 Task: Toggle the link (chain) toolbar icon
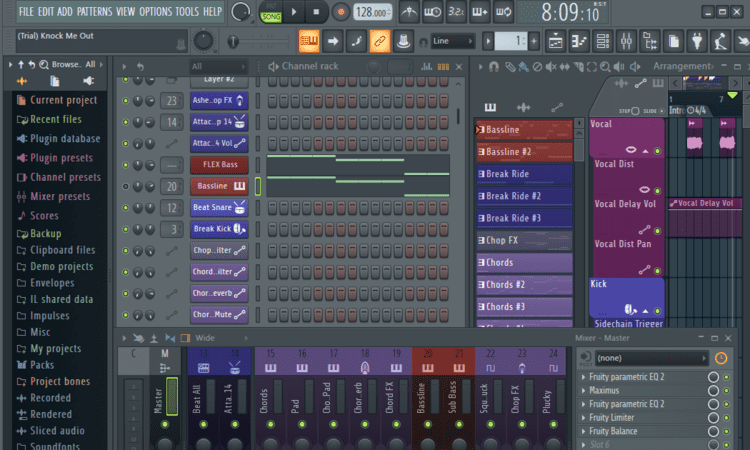tap(379, 41)
